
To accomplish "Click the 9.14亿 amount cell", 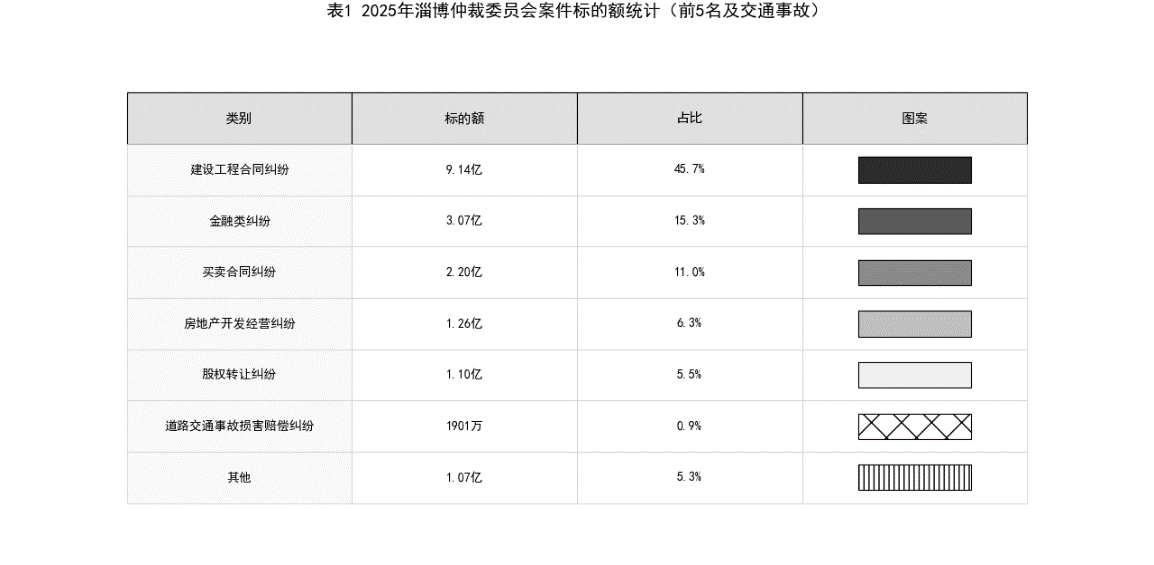I will point(464,170).
